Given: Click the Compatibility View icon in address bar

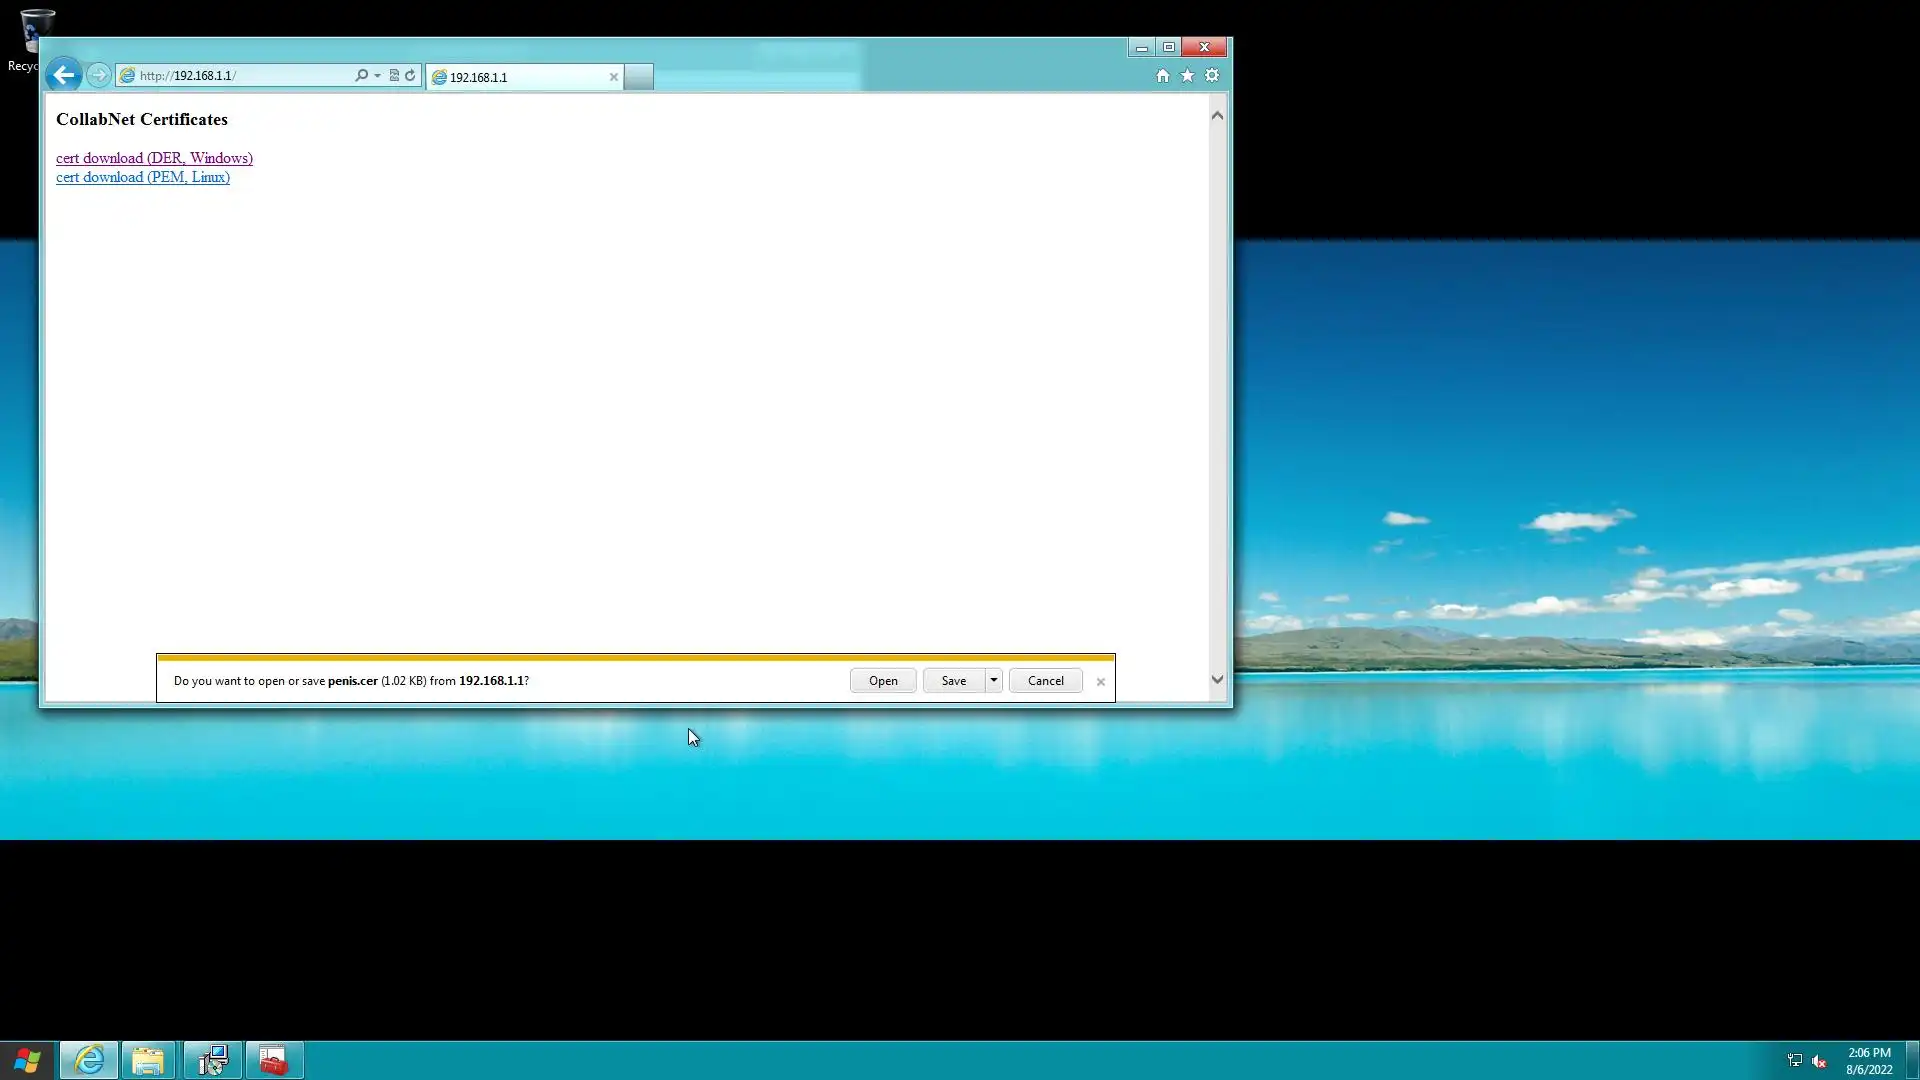Looking at the screenshot, I should [x=394, y=76].
